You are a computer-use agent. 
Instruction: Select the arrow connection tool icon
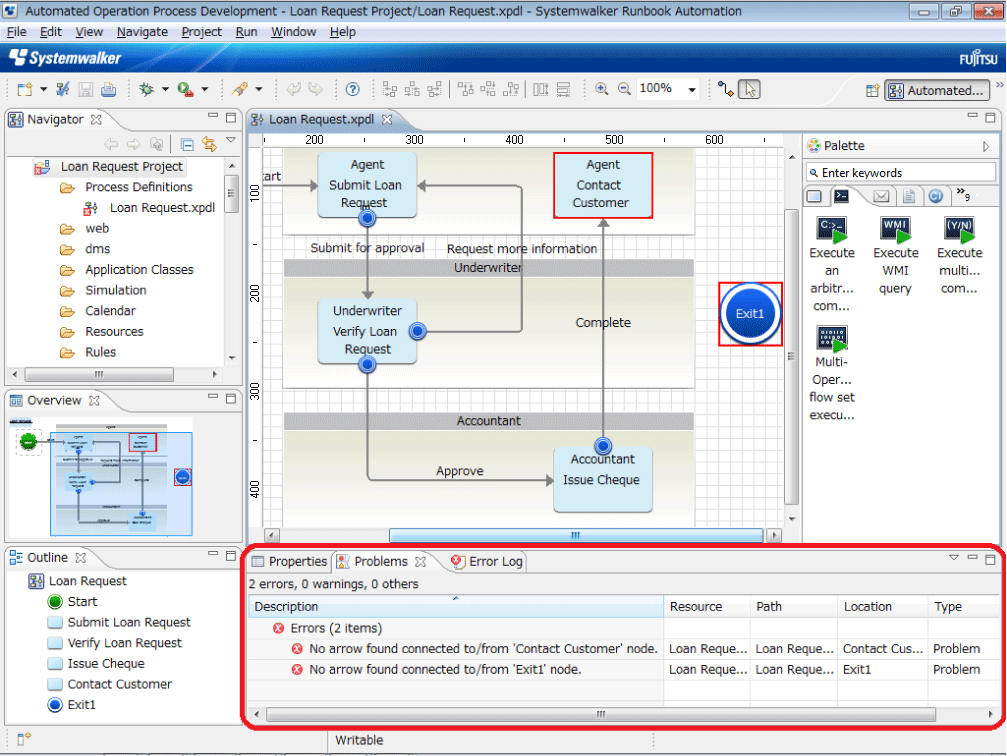tap(726, 89)
